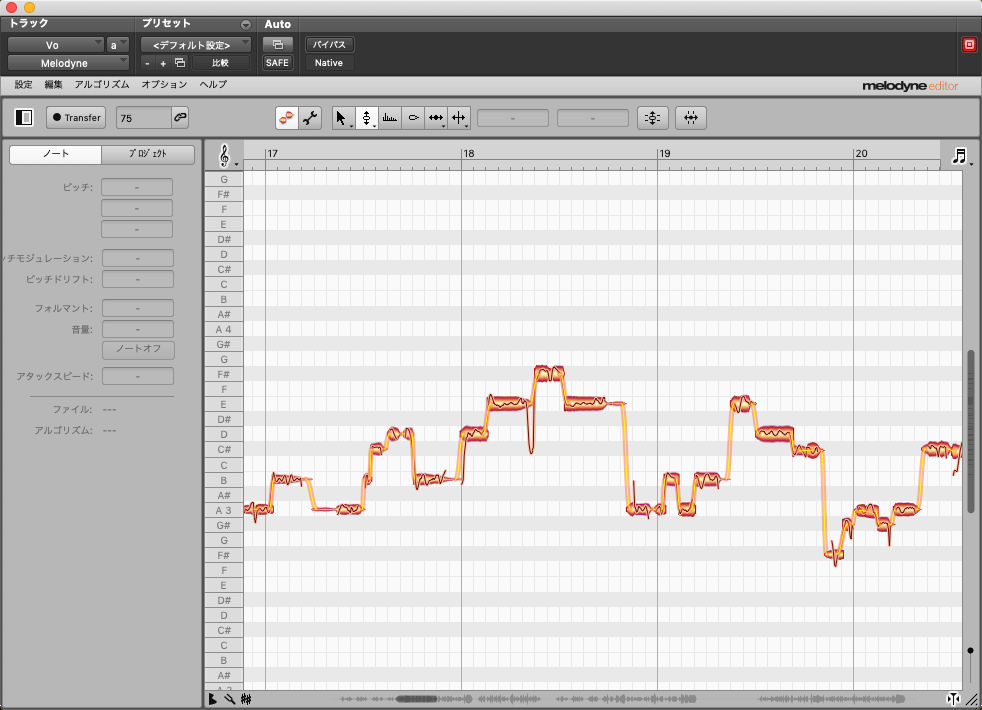Open the <デフォルト設定> preset dropdown
The width and height of the screenshot is (982, 710).
pyautogui.click(x=195, y=45)
